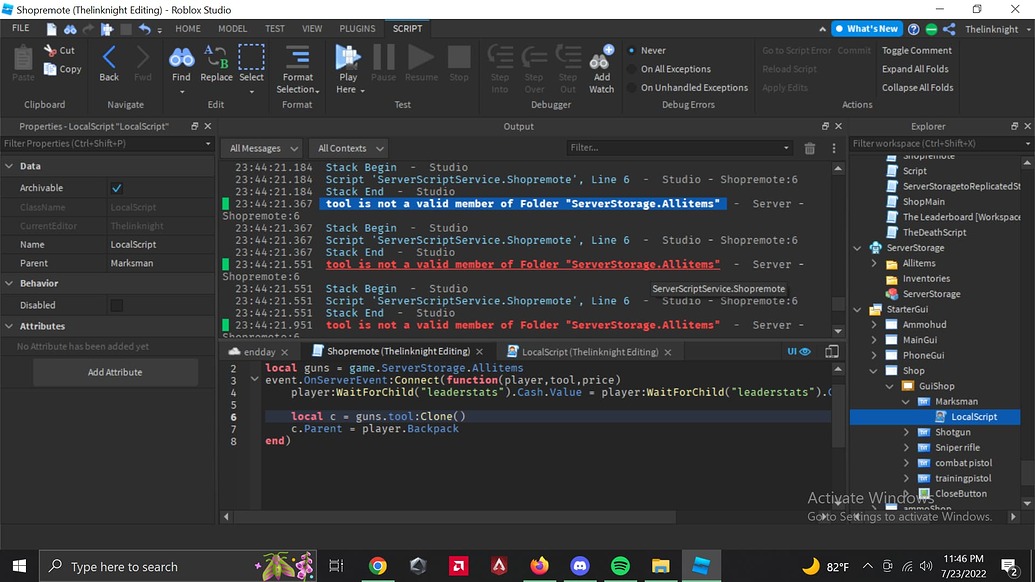The height and width of the screenshot is (582, 1035).
Task: Open Discord from the taskbar
Action: click(580, 566)
